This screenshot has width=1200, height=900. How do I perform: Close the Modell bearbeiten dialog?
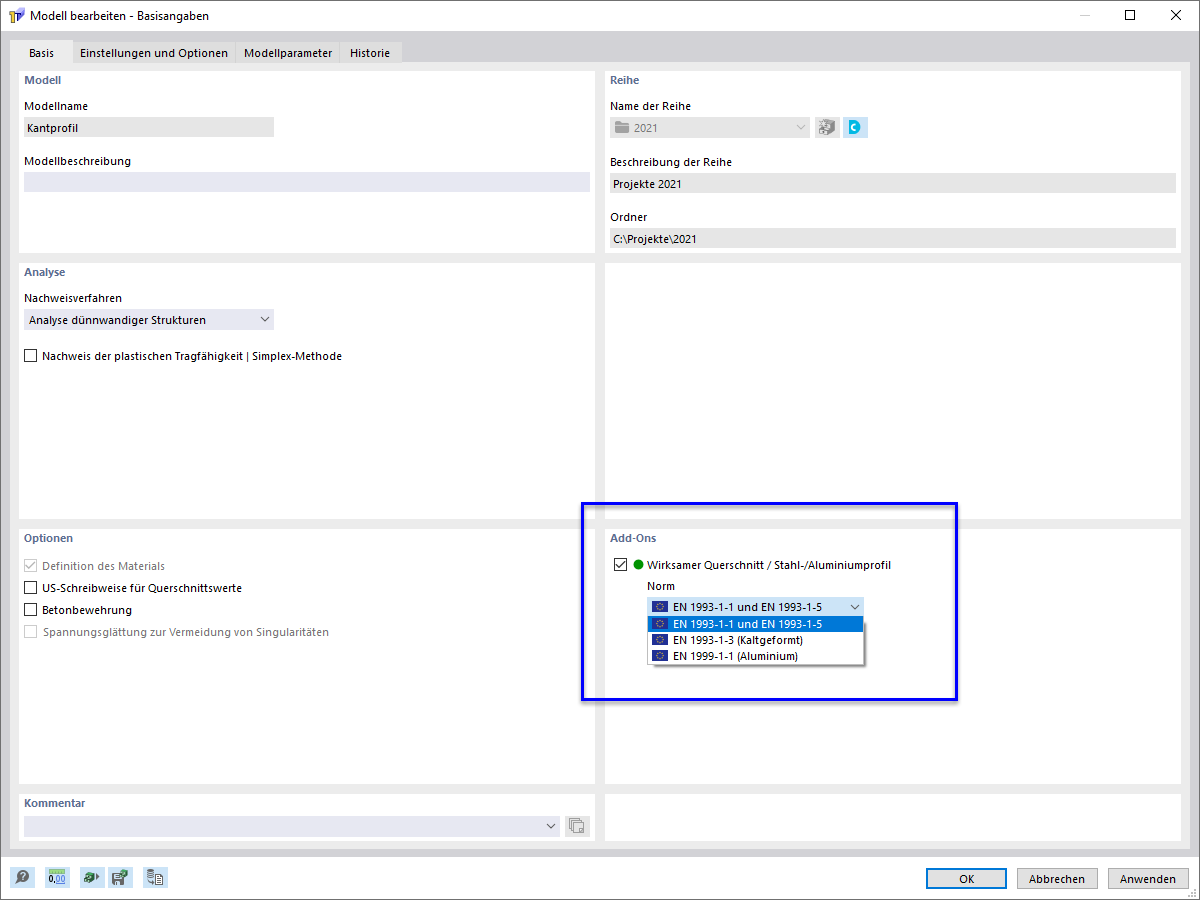pos(1176,15)
